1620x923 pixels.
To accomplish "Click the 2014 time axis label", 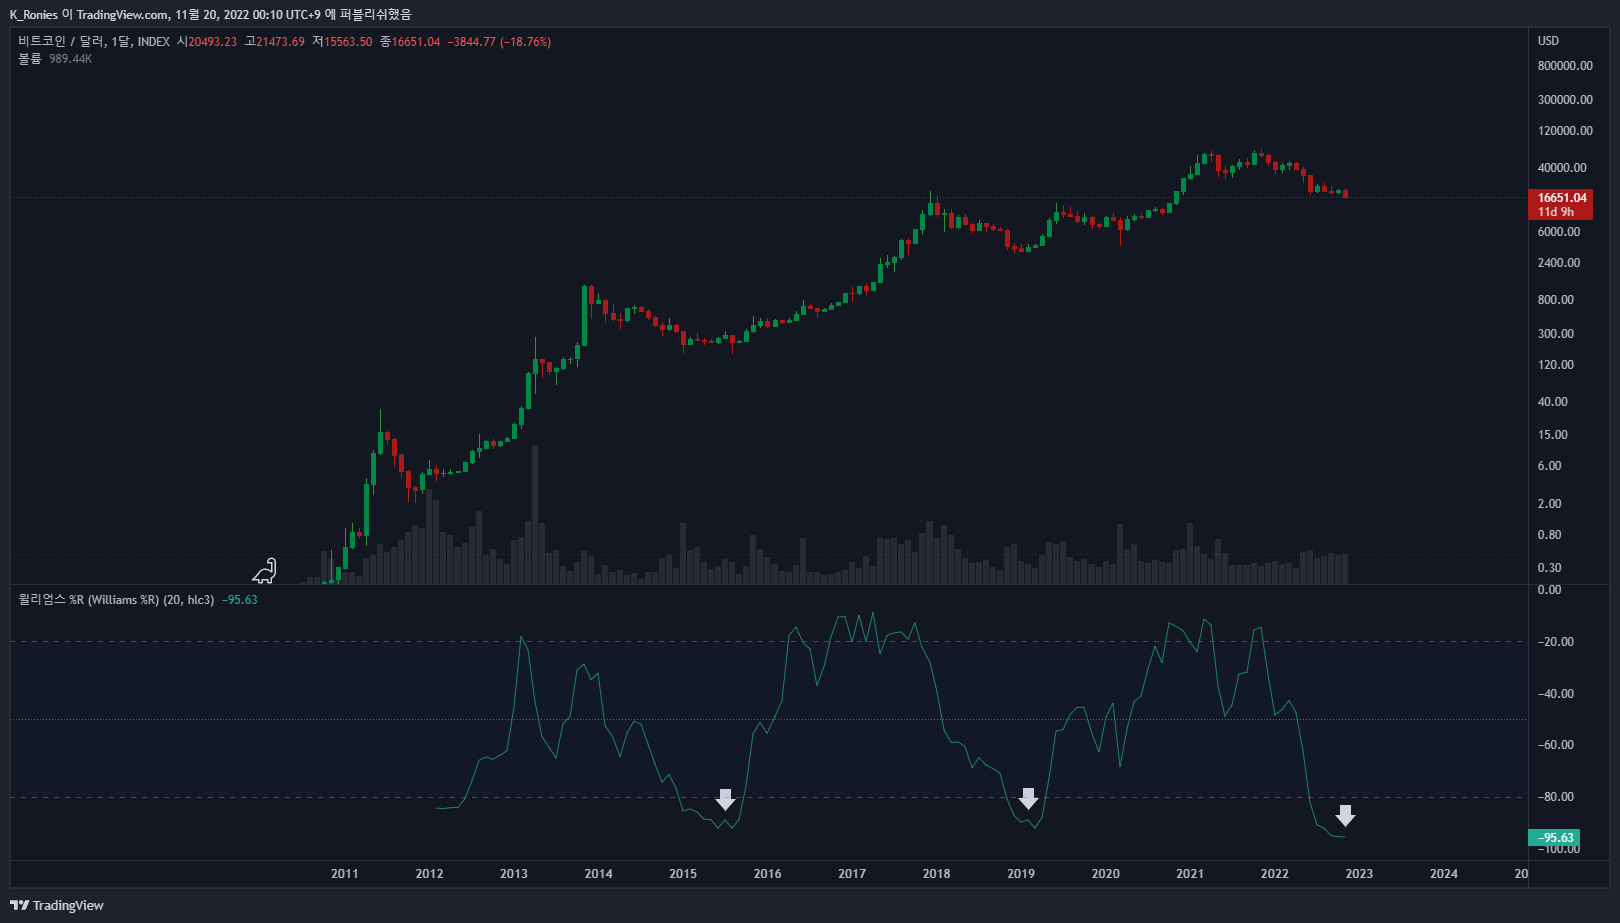I will tap(599, 874).
